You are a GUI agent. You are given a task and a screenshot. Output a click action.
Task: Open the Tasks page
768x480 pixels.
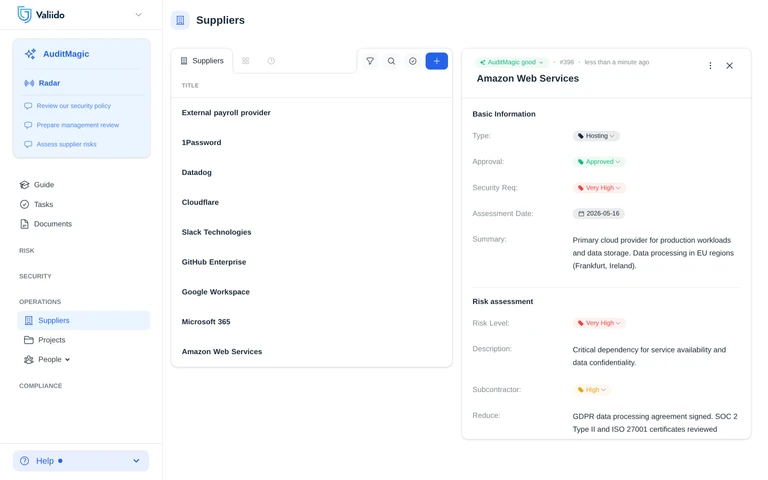[x=43, y=204]
